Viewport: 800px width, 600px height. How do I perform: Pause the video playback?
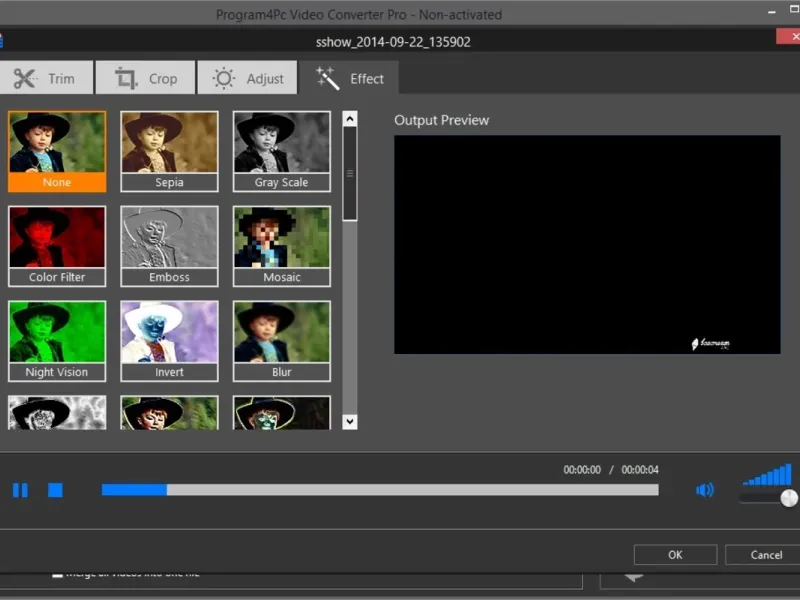(x=20, y=490)
